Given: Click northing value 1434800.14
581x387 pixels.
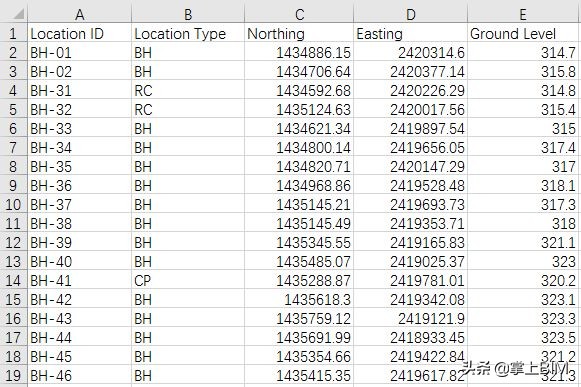Looking at the screenshot, I should click(299, 147).
